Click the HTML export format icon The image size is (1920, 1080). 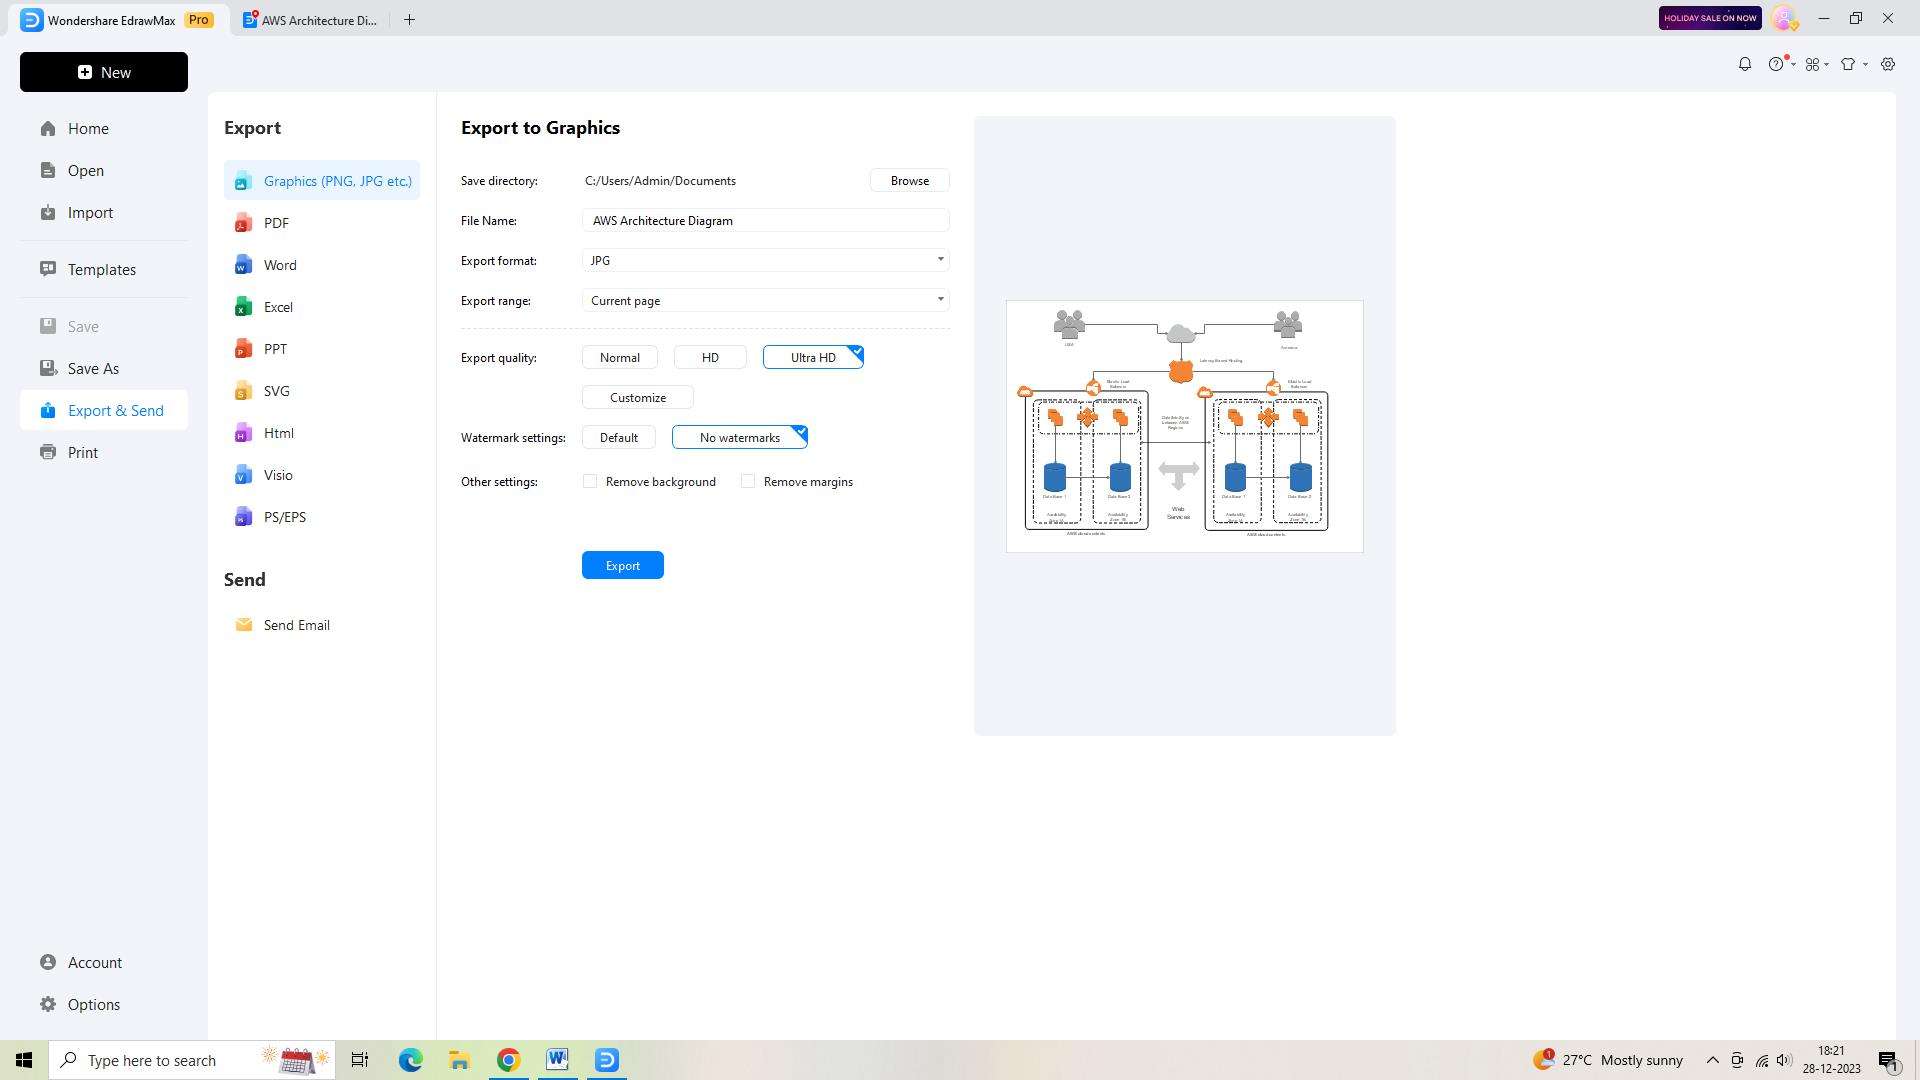pyautogui.click(x=244, y=433)
